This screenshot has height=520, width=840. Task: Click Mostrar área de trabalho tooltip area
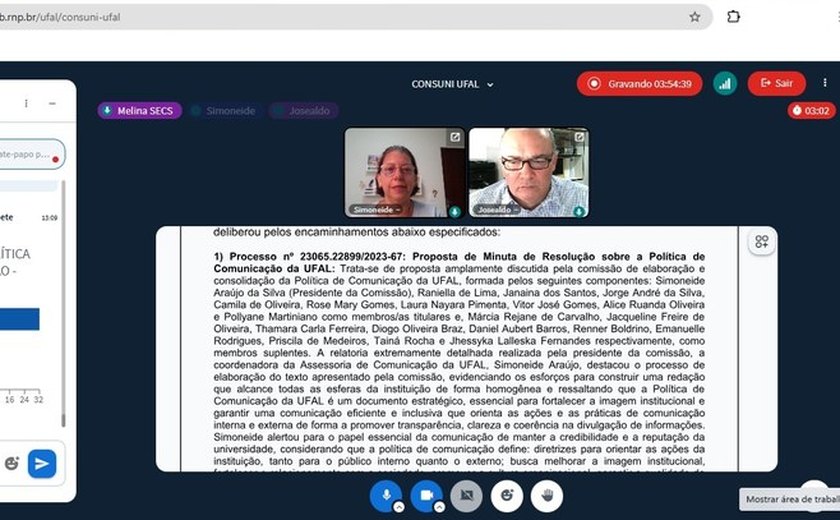tap(790, 499)
